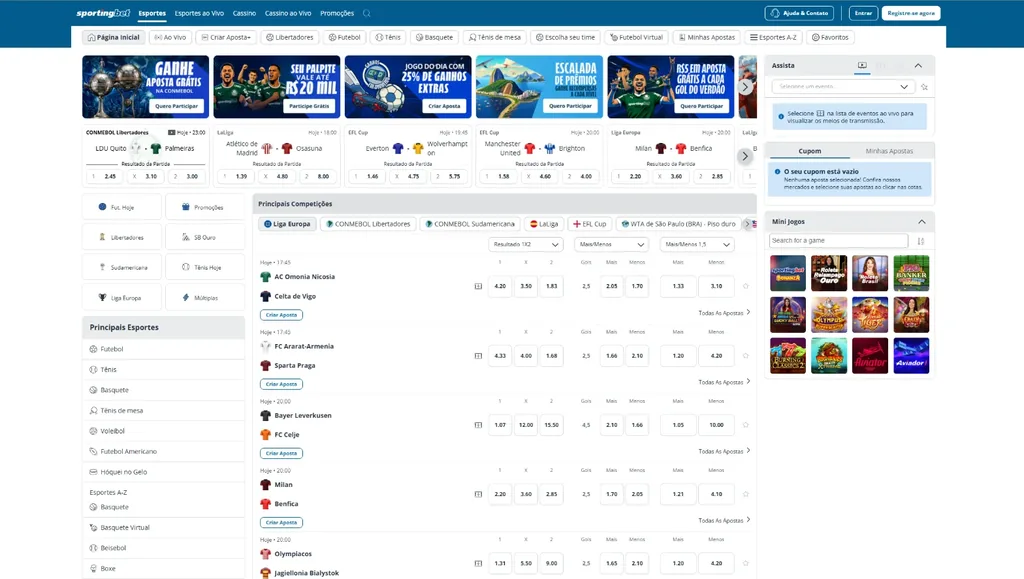Click the Search for a game field

839,241
